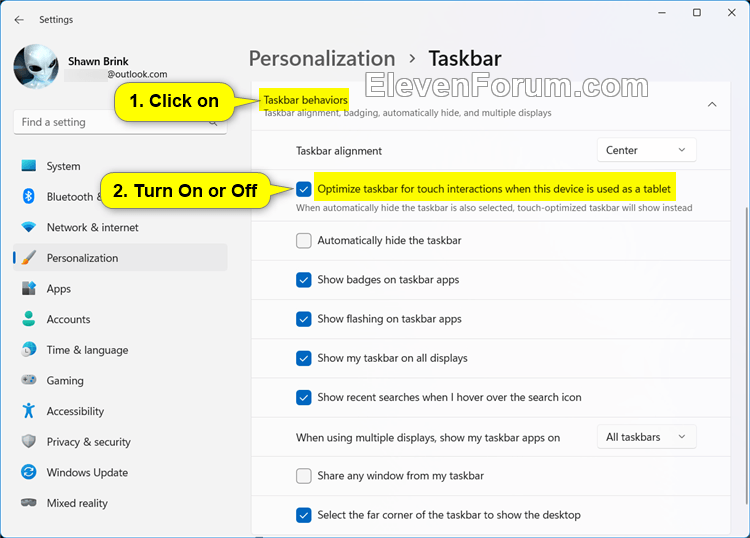Open System settings category
750x538 pixels.
click(120, 166)
